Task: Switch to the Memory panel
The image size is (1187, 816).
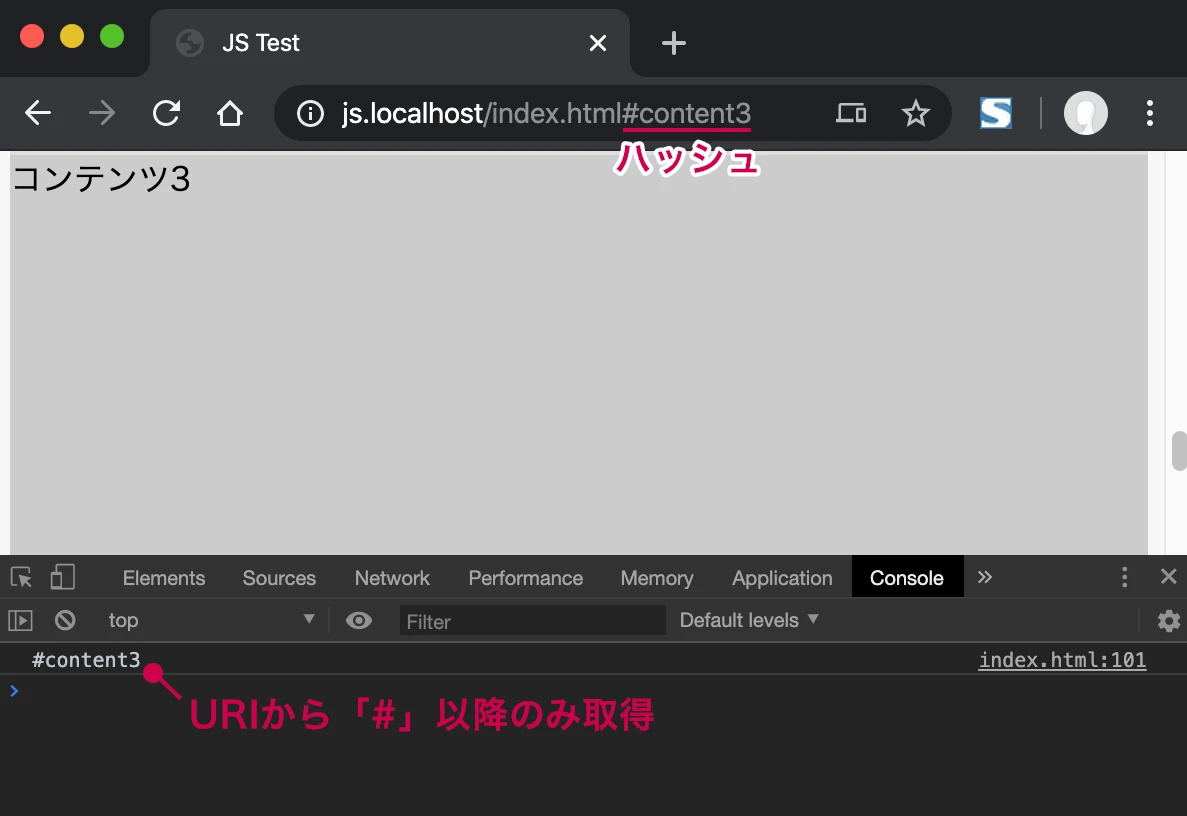Action: tap(656, 578)
